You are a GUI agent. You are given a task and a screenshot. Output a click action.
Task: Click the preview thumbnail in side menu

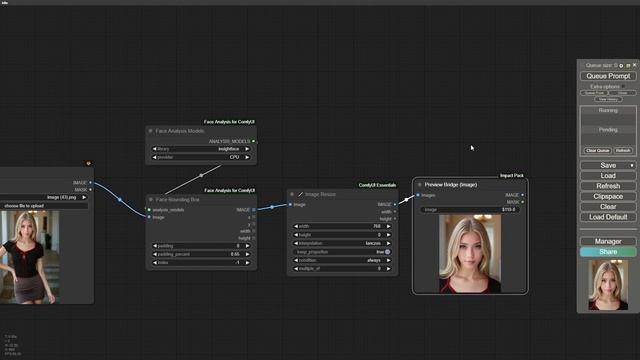(x=608, y=285)
